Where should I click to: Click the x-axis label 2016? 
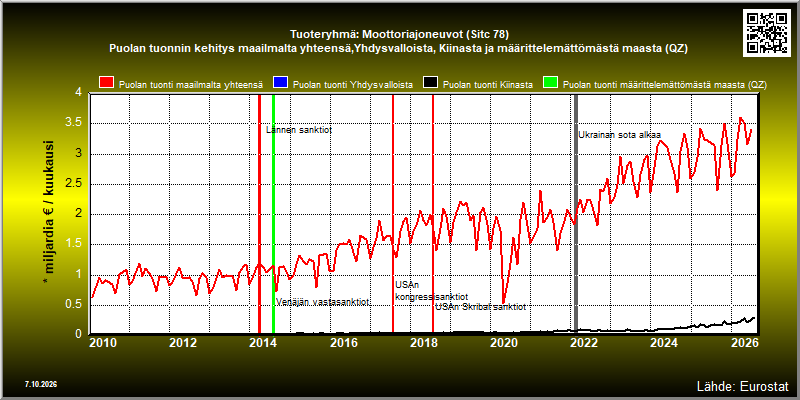pos(343,343)
